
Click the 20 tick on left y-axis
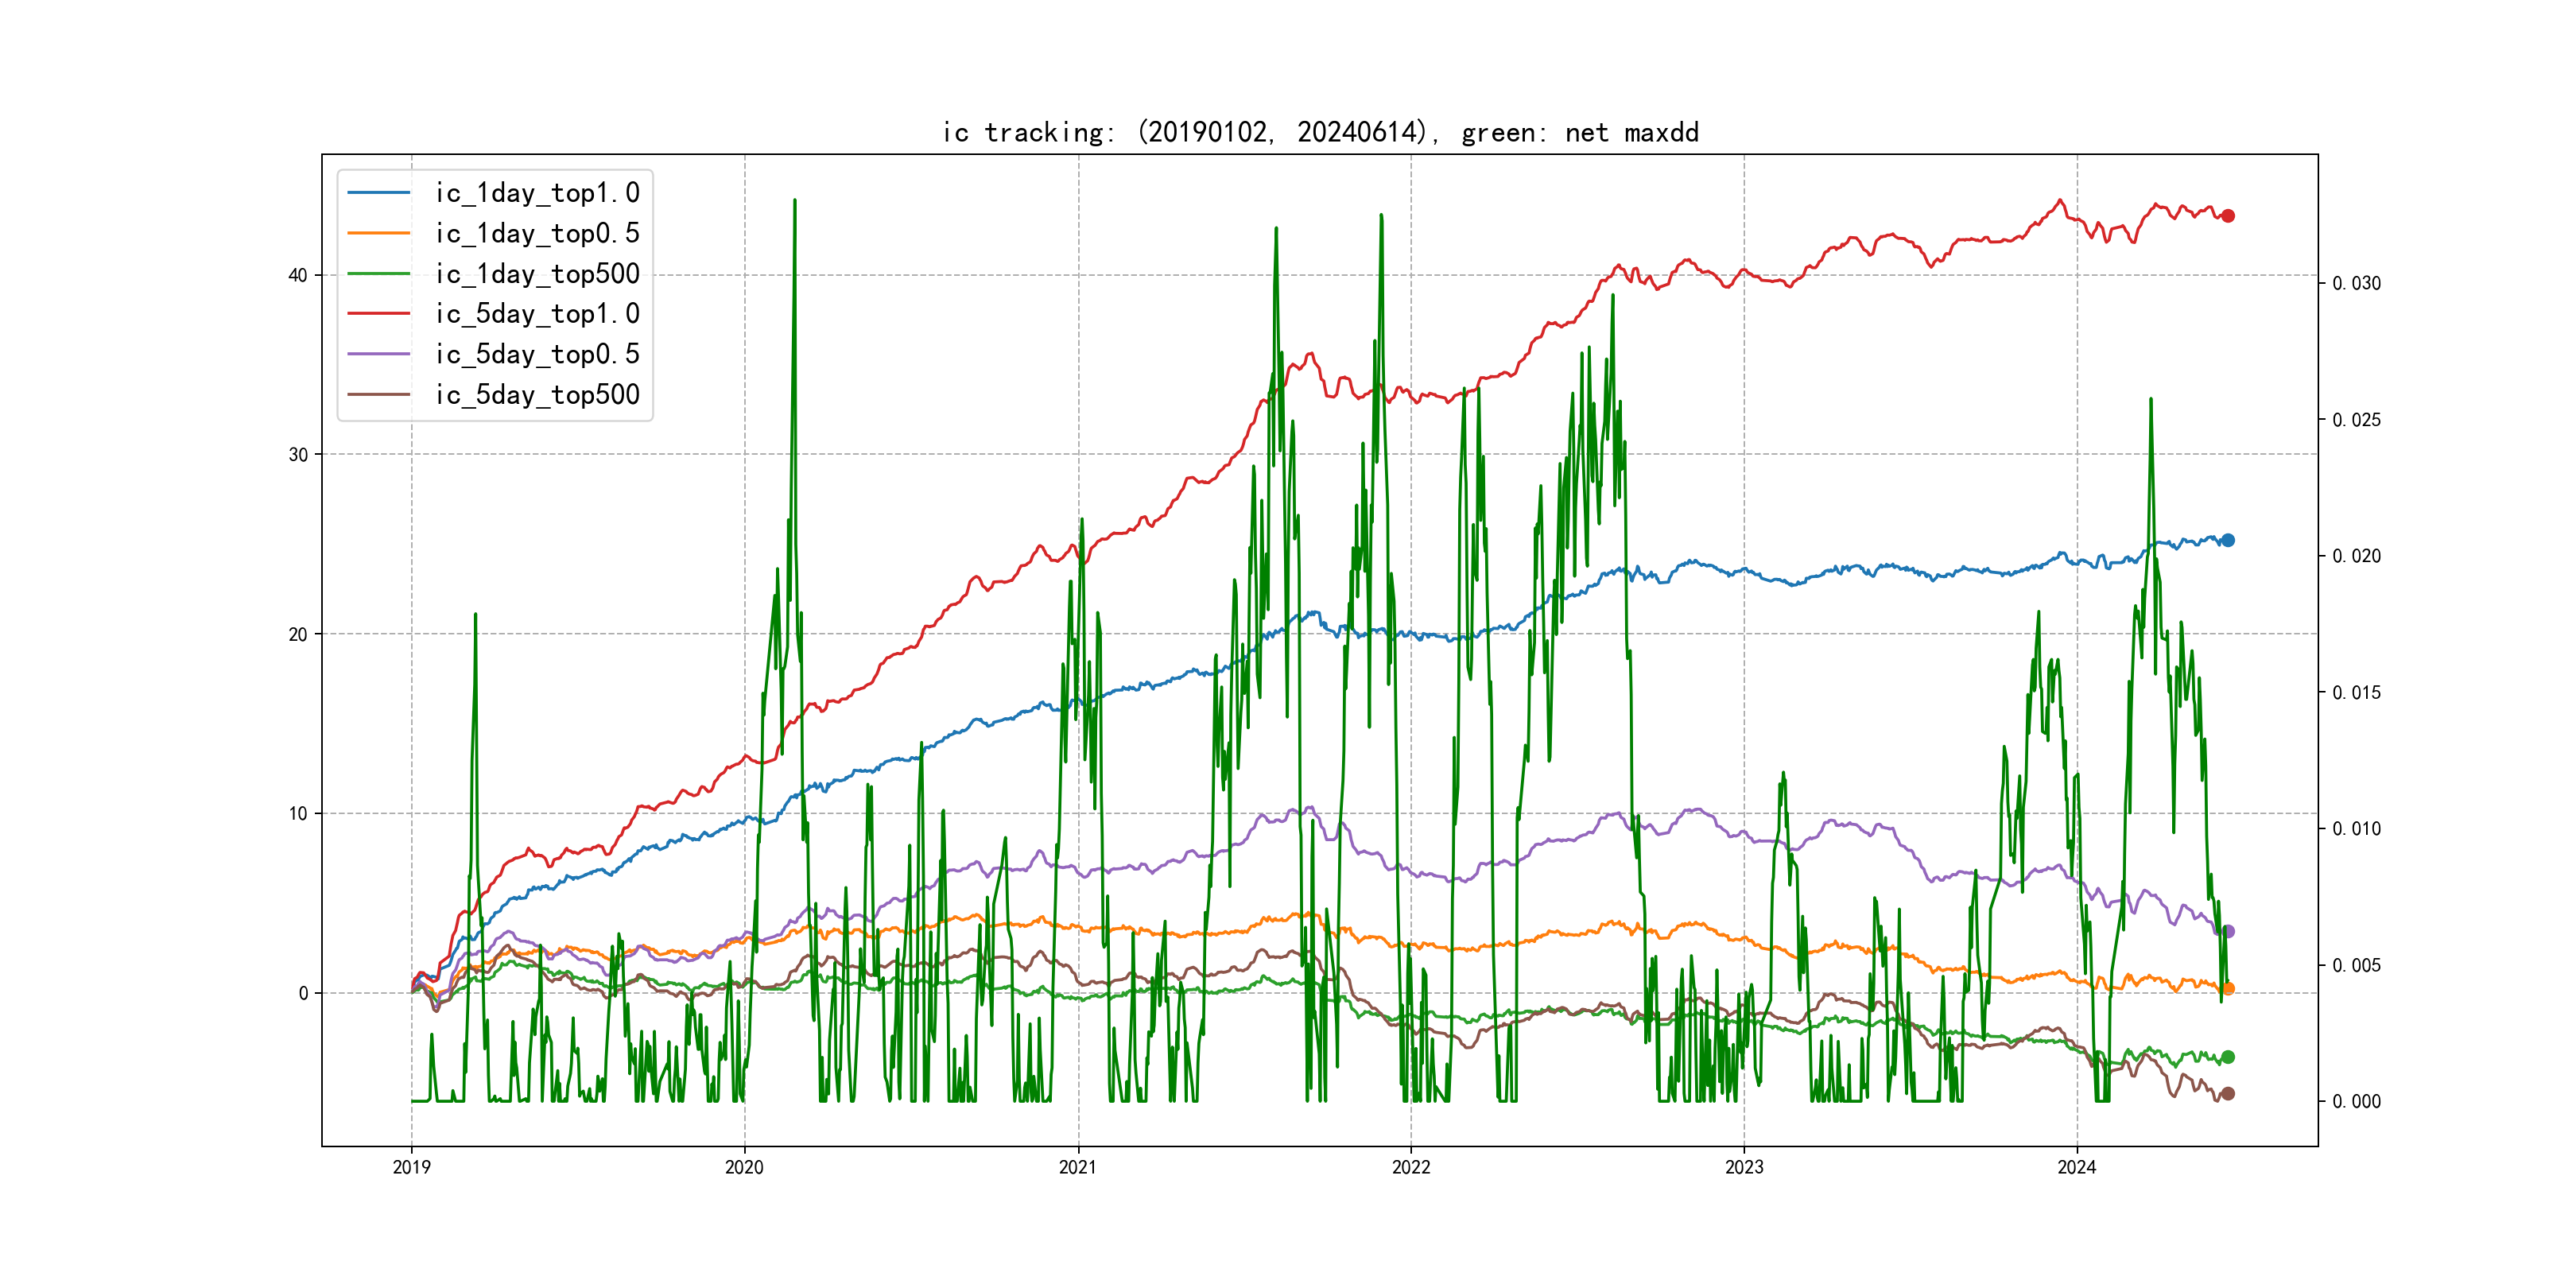pyautogui.click(x=298, y=634)
